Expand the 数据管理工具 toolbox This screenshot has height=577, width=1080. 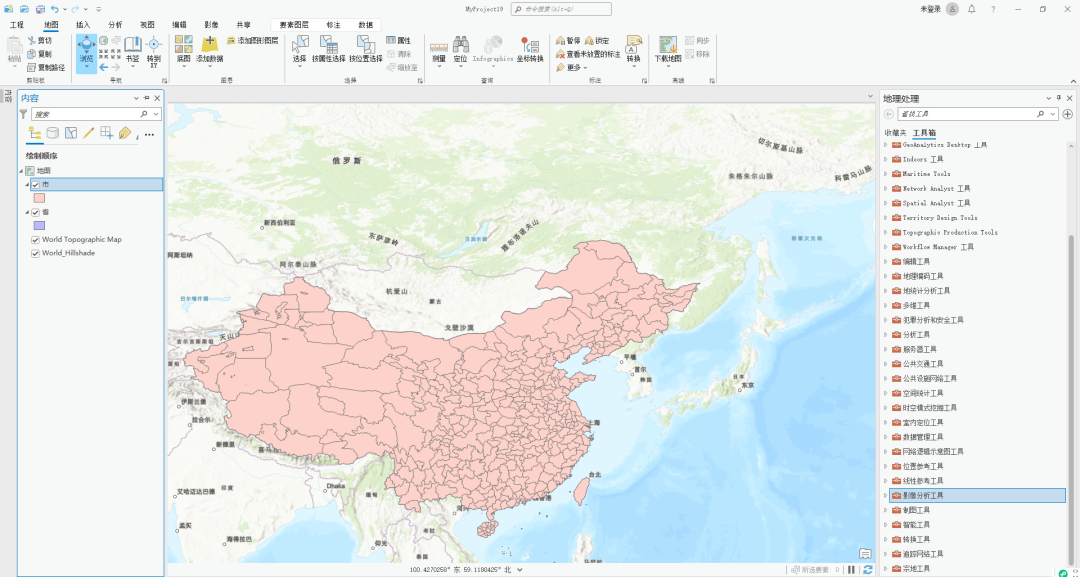coord(886,437)
